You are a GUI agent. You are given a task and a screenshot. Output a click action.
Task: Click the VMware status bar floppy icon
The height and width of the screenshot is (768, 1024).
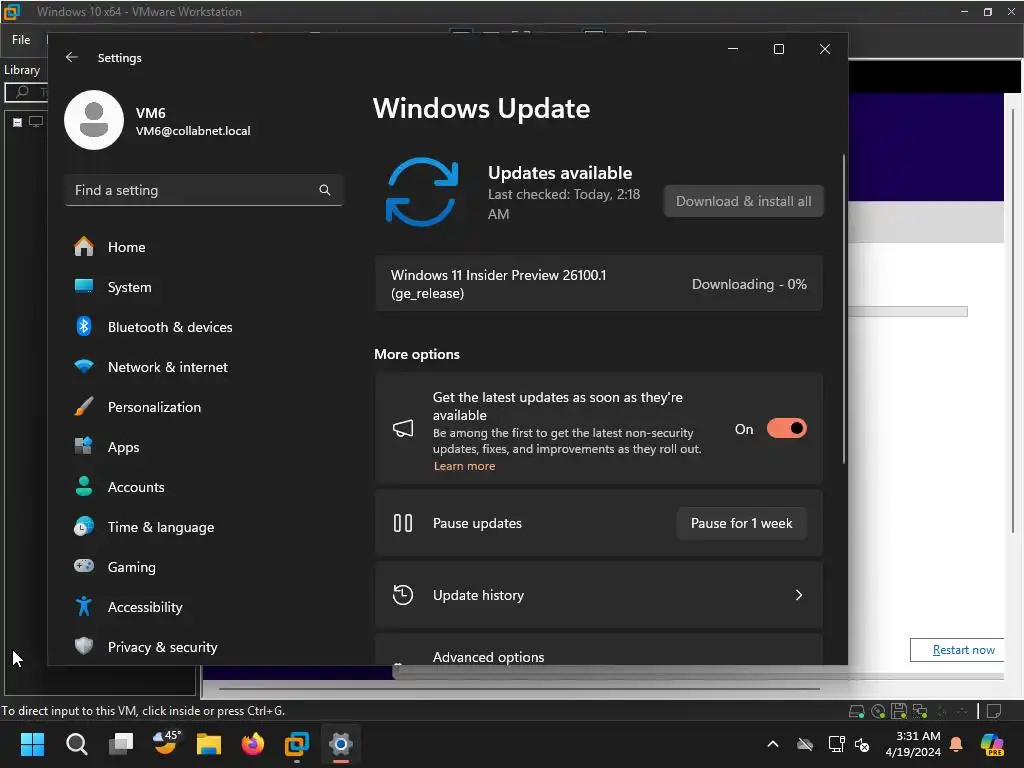pyautogui.click(x=899, y=711)
